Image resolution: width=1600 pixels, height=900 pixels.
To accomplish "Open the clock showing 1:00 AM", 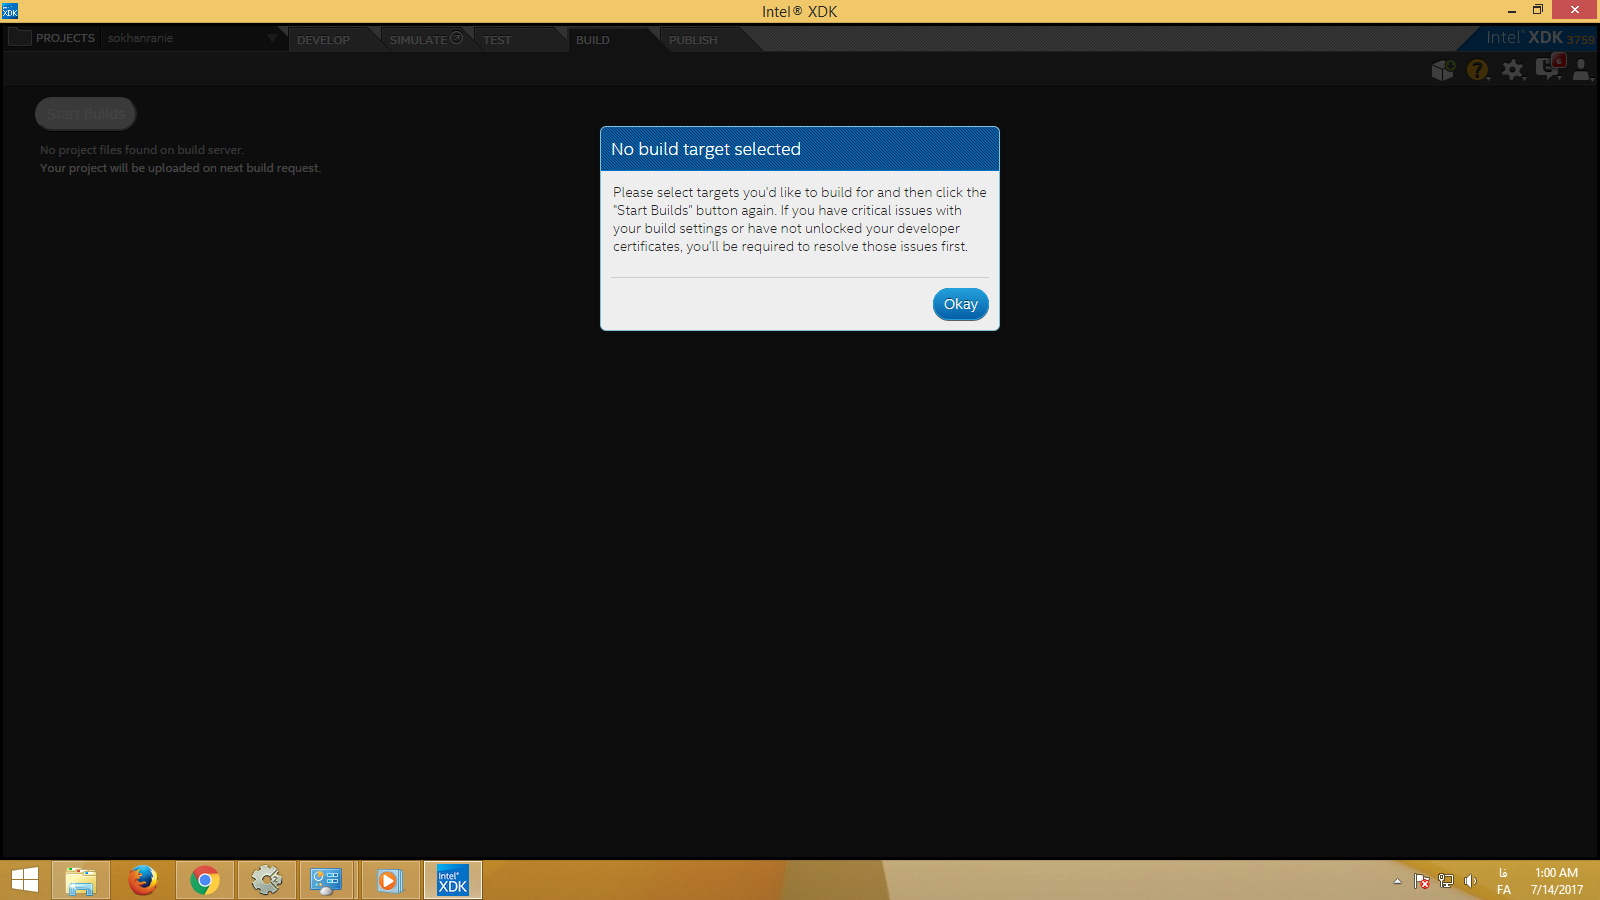I will click(1557, 881).
